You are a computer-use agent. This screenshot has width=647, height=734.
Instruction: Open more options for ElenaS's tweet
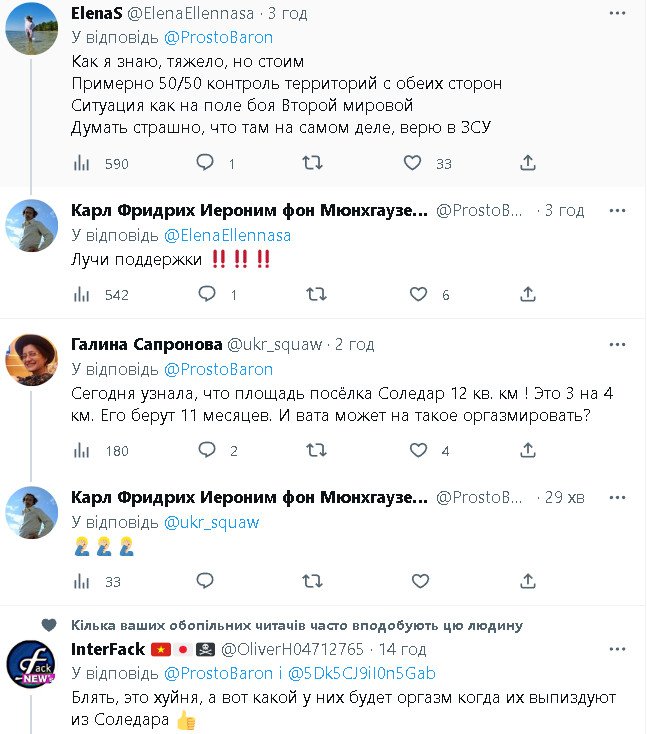coord(619,13)
